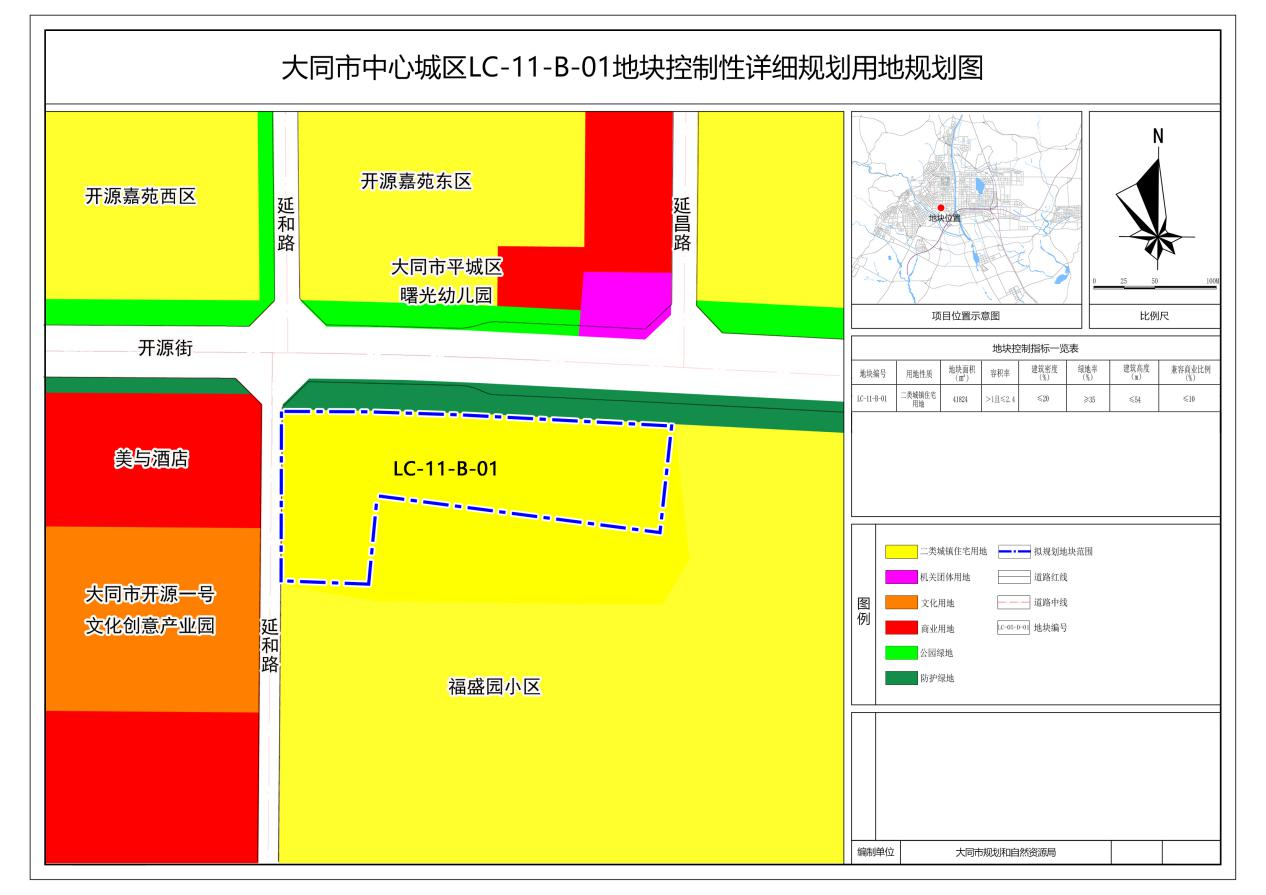This screenshot has height=895, width=1266.
Task: Pick the red commercial land legend swatch
Action: [x=901, y=629]
